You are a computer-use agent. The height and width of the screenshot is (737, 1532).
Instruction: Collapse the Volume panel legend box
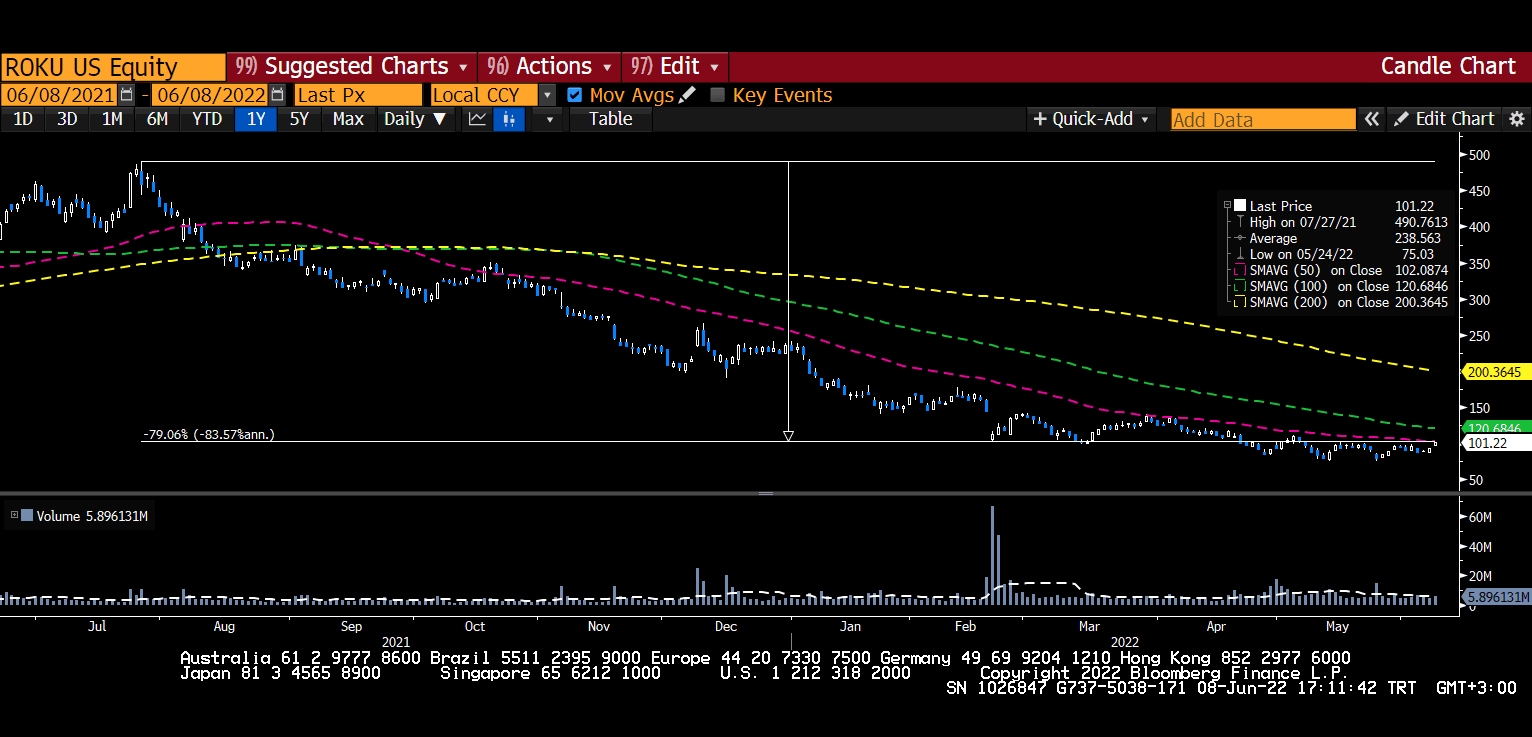[x=14, y=515]
